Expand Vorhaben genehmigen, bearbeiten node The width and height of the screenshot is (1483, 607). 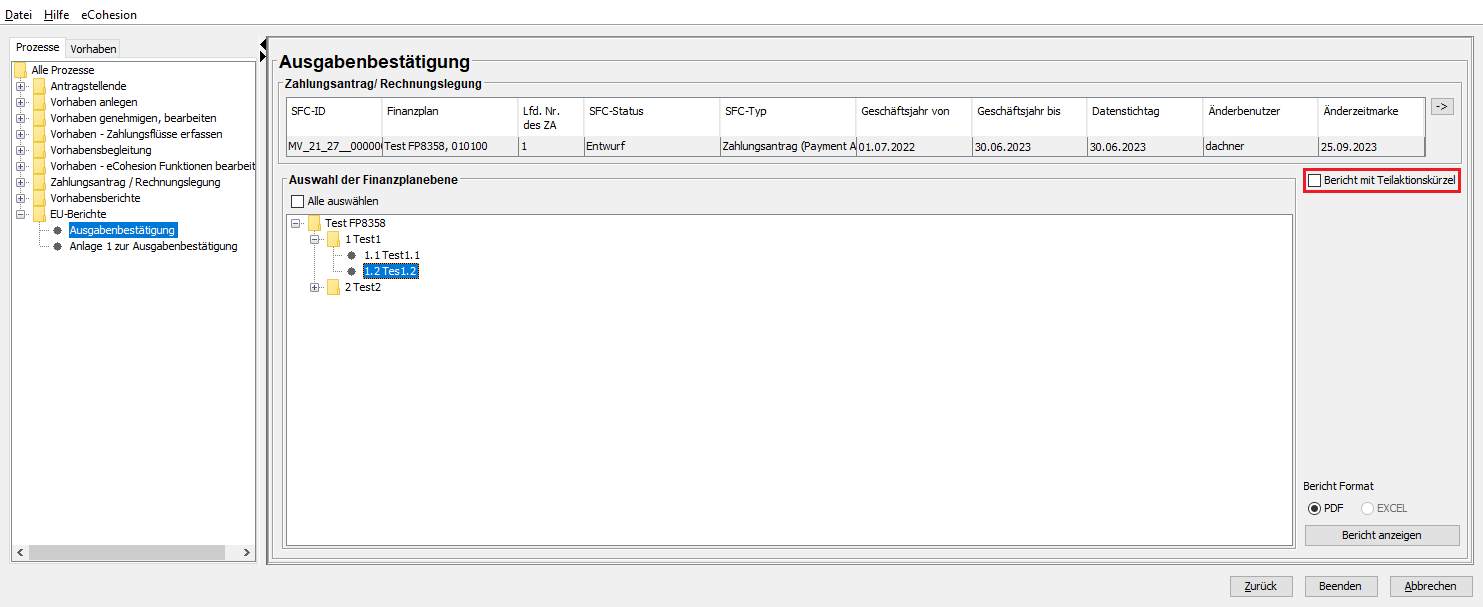20,118
